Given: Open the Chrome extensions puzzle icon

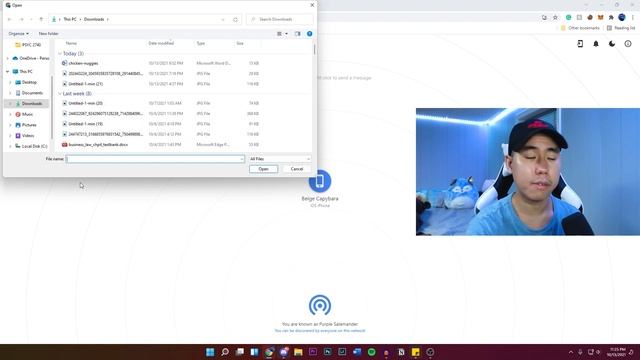Looking at the screenshot, I should [611, 18].
